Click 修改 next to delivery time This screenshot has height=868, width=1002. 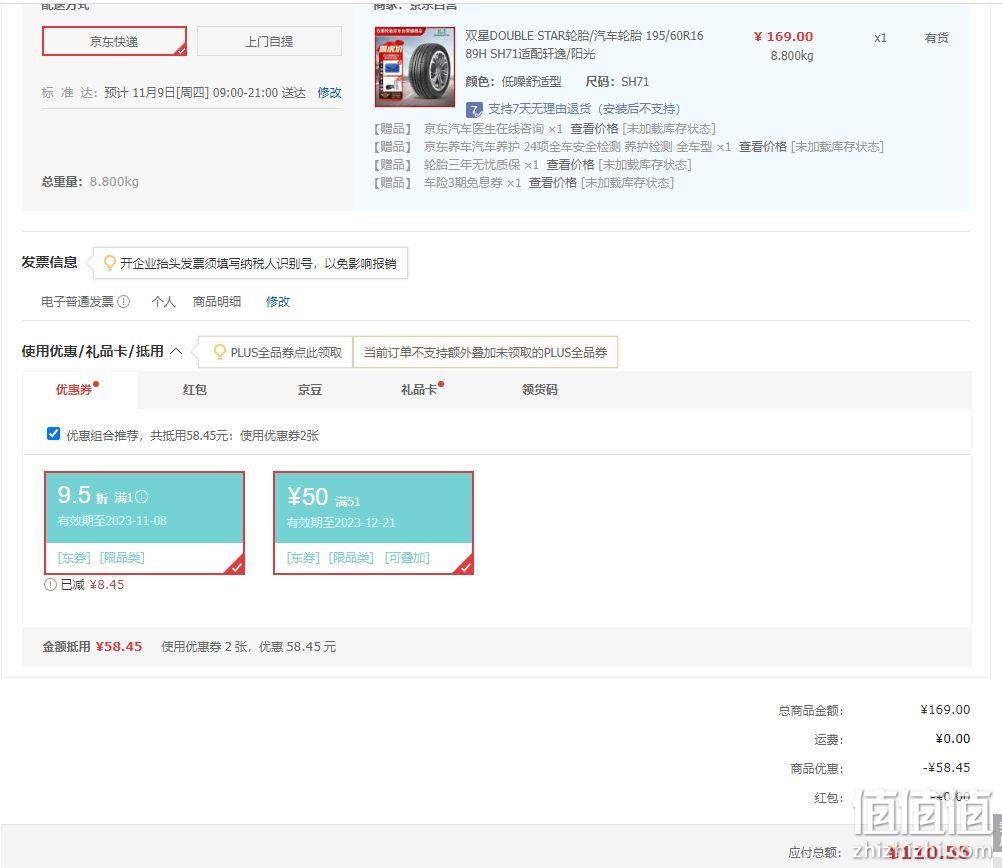pyautogui.click(x=329, y=93)
